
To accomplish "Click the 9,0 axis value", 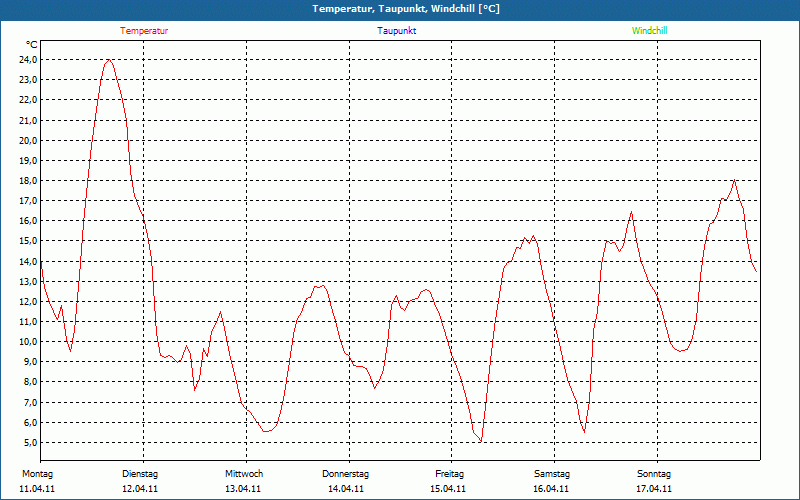I will 30,361.
